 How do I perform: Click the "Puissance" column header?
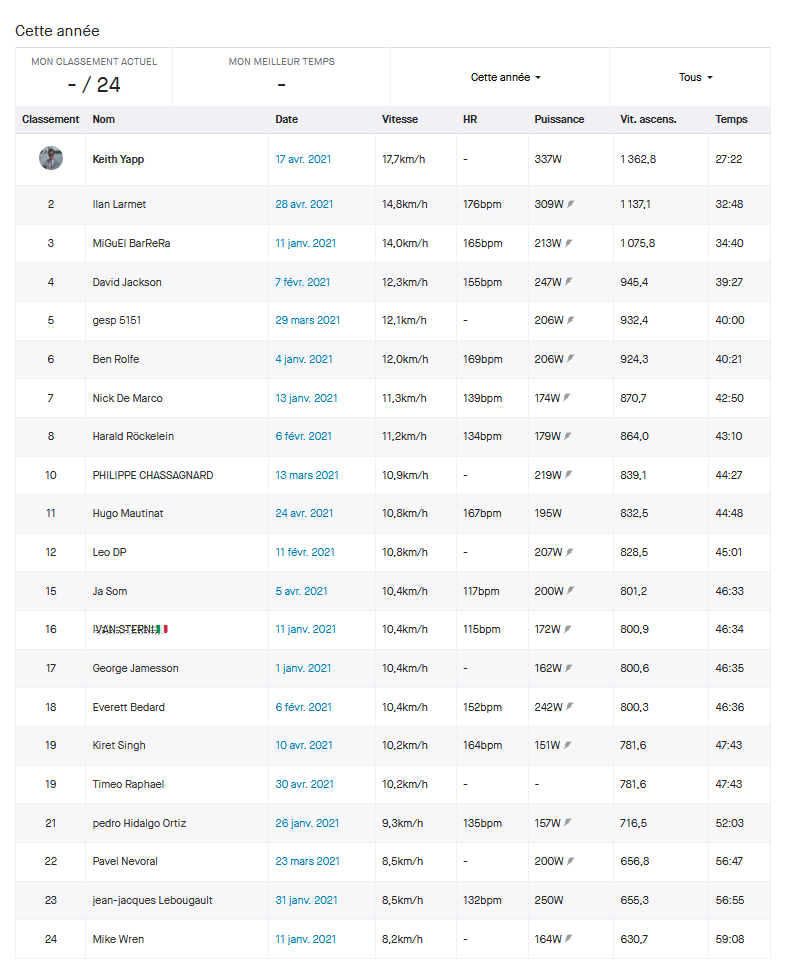559,119
